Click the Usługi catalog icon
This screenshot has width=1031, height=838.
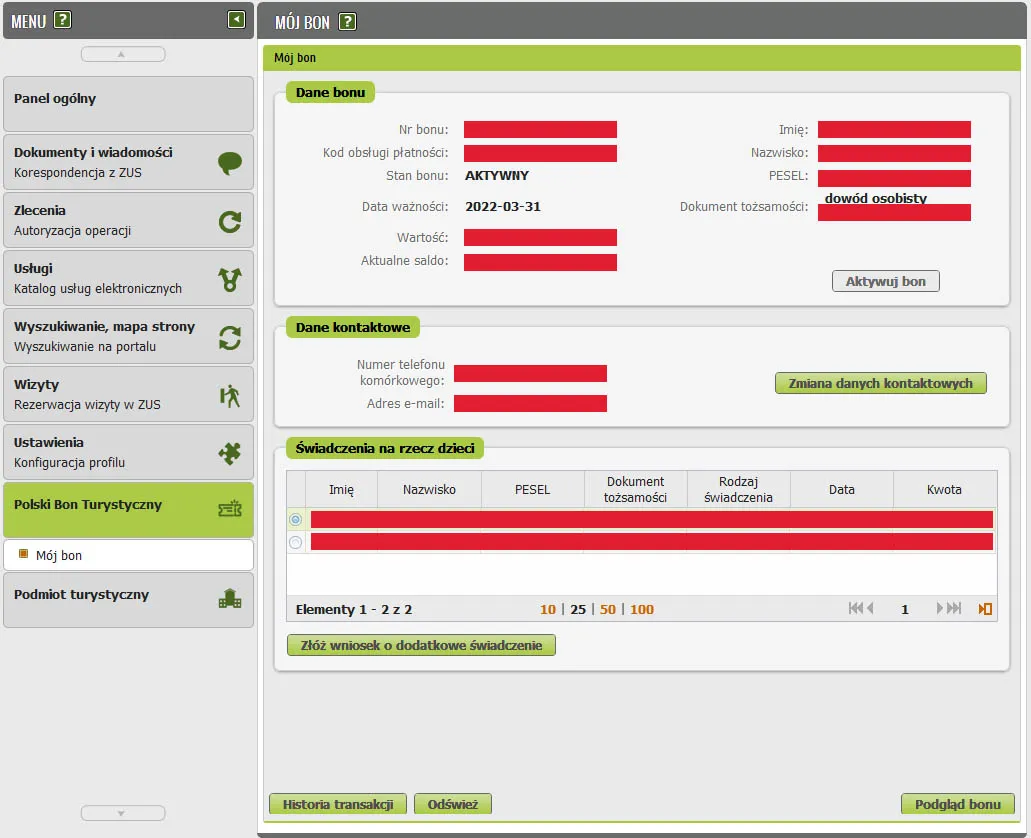point(229,280)
